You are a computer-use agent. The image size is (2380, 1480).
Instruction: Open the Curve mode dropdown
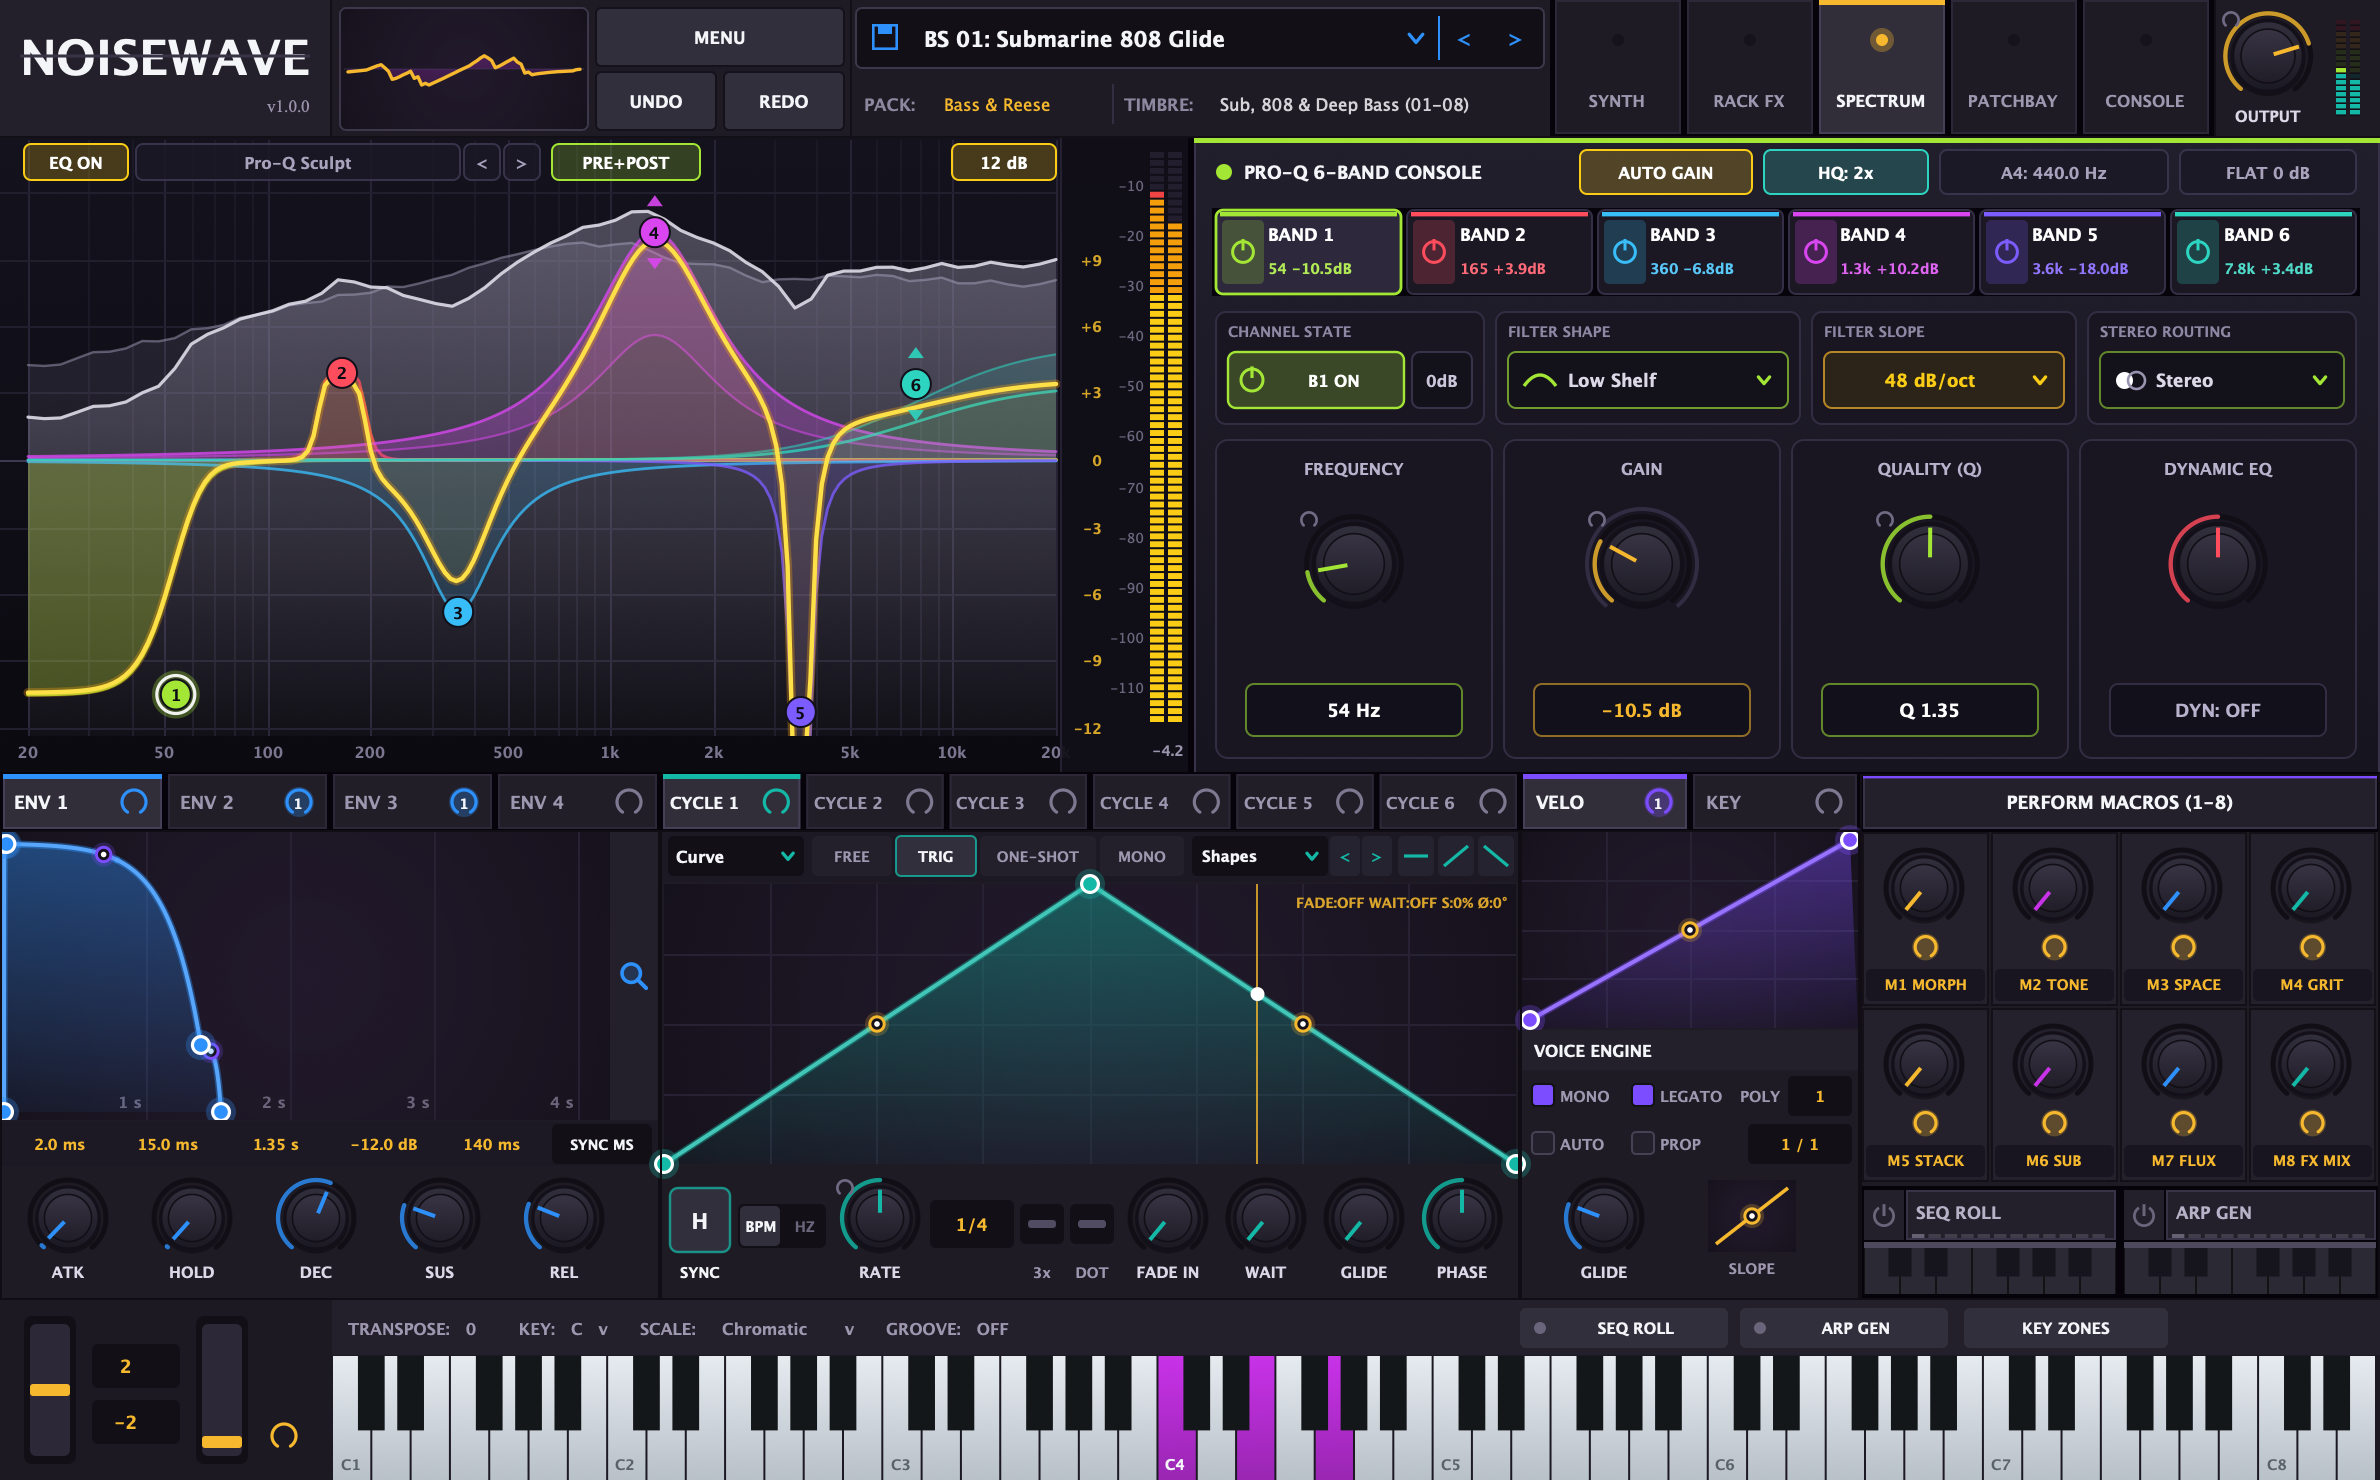pos(734,857)
